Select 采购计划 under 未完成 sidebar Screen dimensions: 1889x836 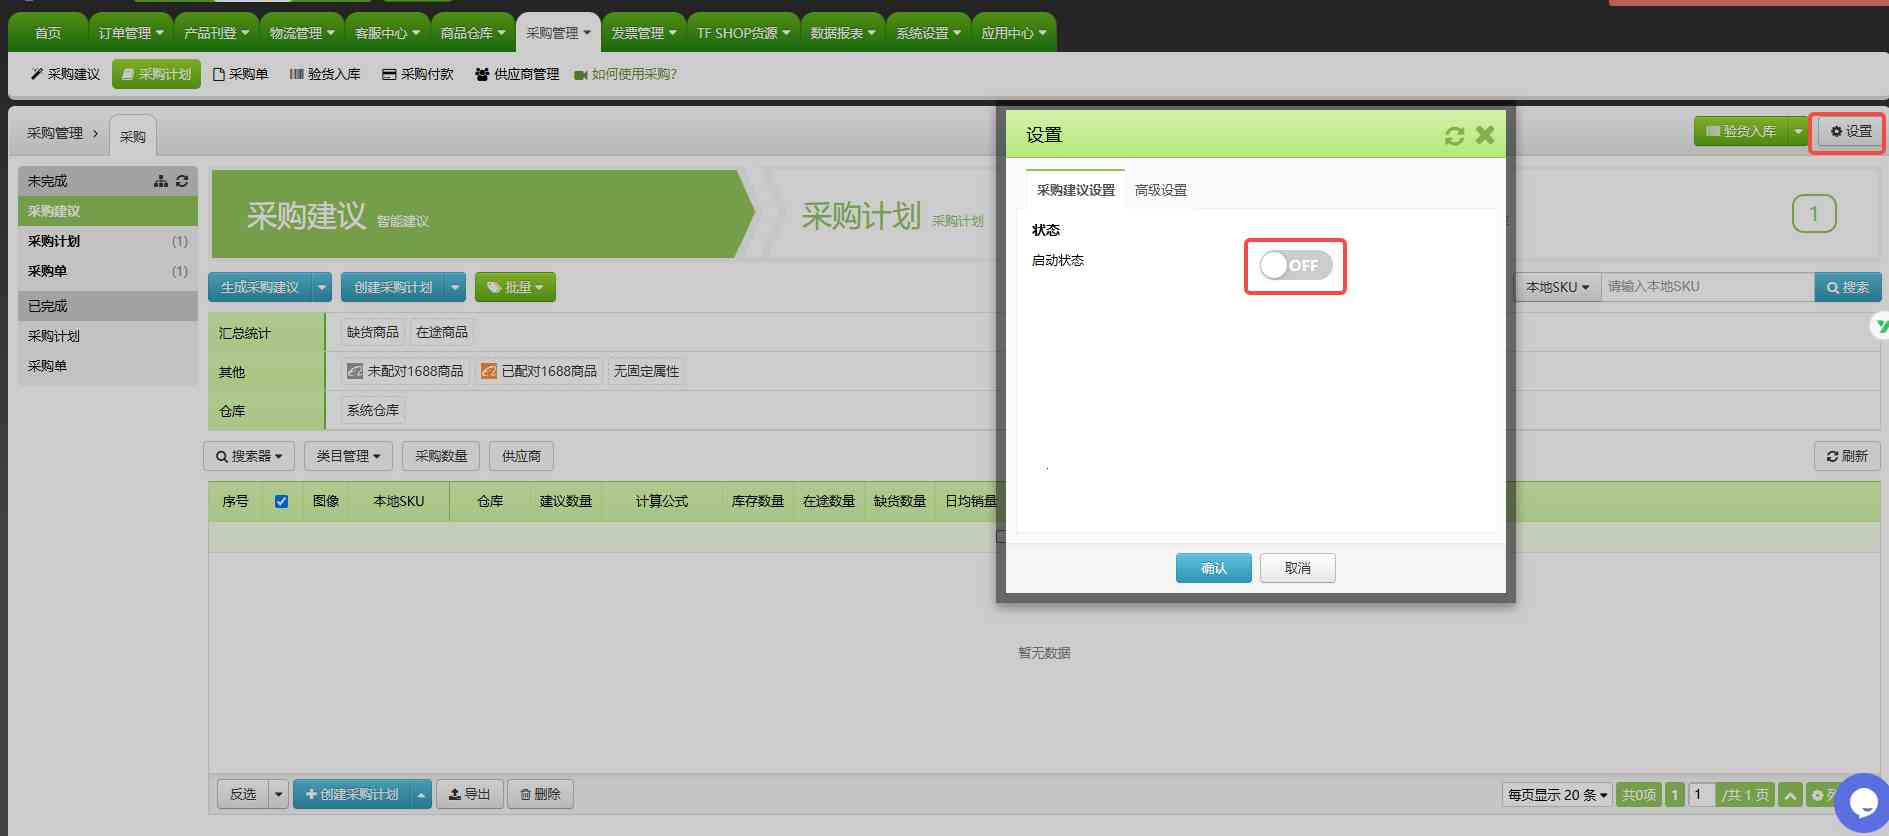coord(108,241)
